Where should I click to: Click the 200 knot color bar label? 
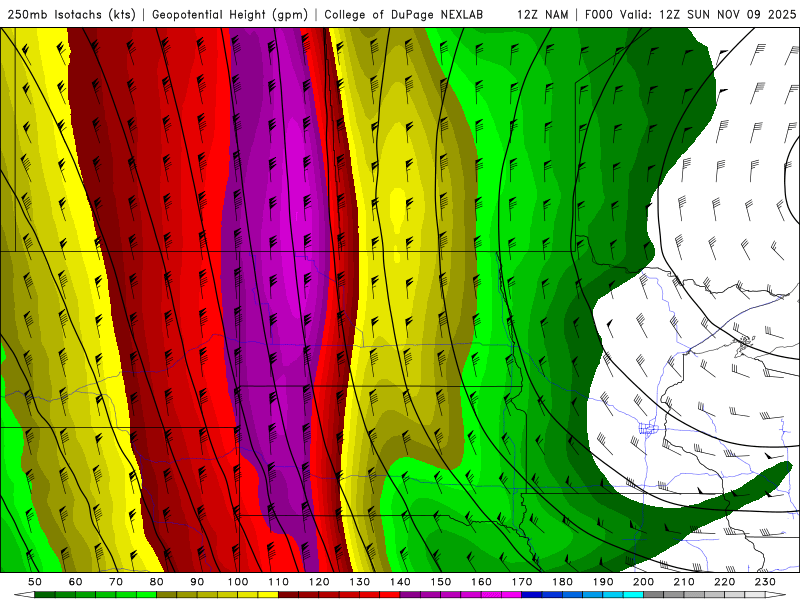coord(643,582)
